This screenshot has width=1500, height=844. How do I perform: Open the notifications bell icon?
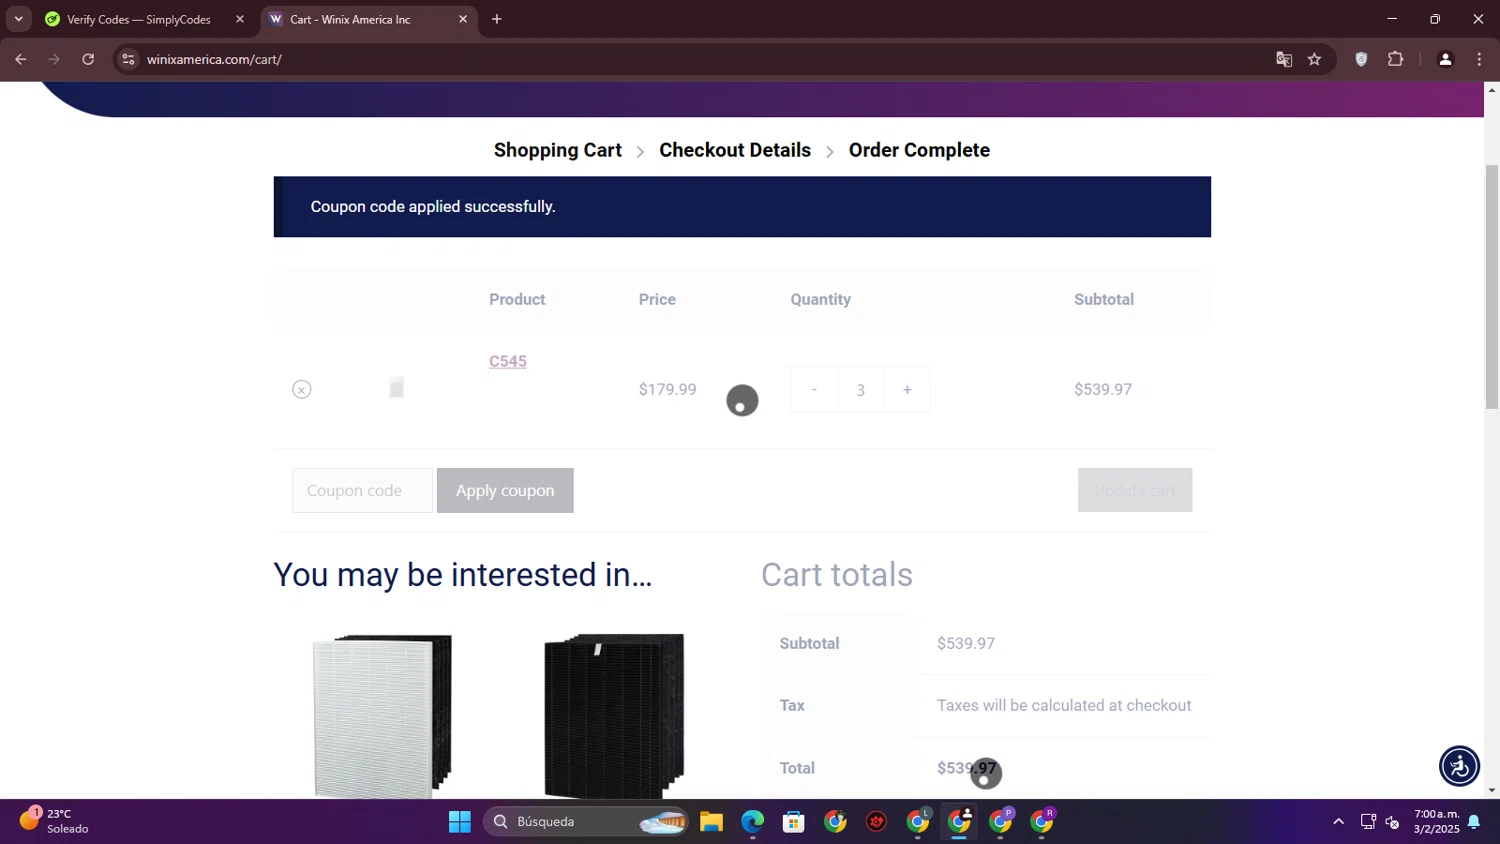click(x=1474, y=822)
